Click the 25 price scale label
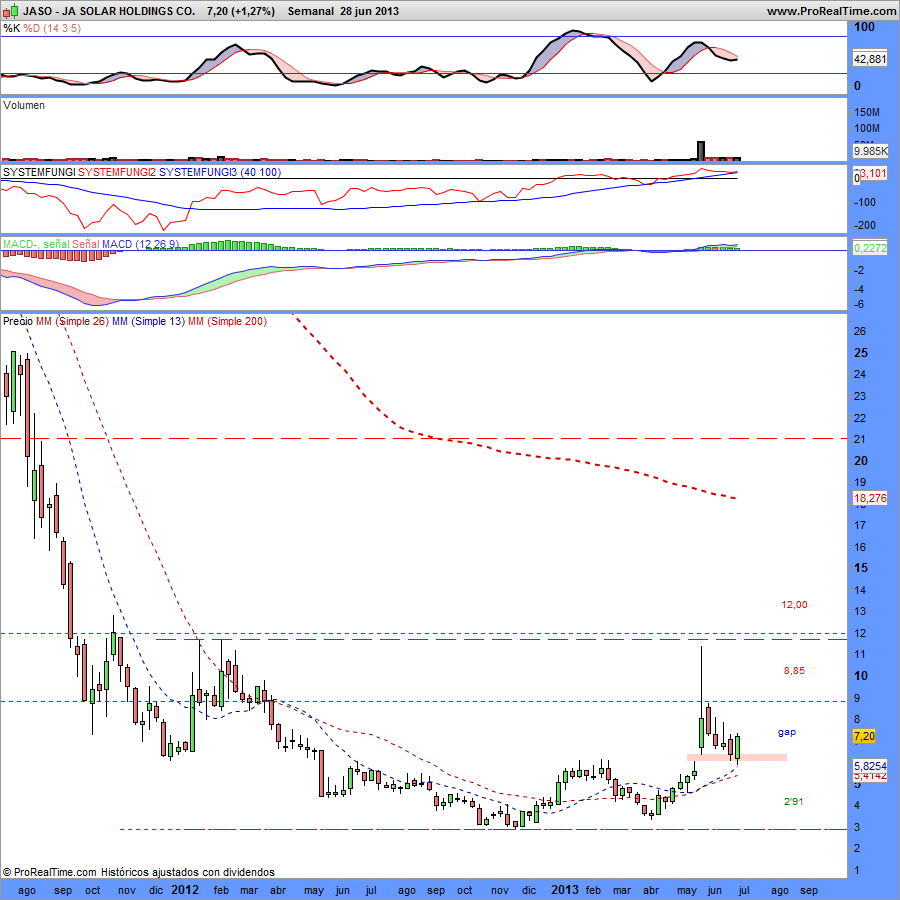Image resolution: width=900 pixels, height=900 pixels. tap(860, 353)
